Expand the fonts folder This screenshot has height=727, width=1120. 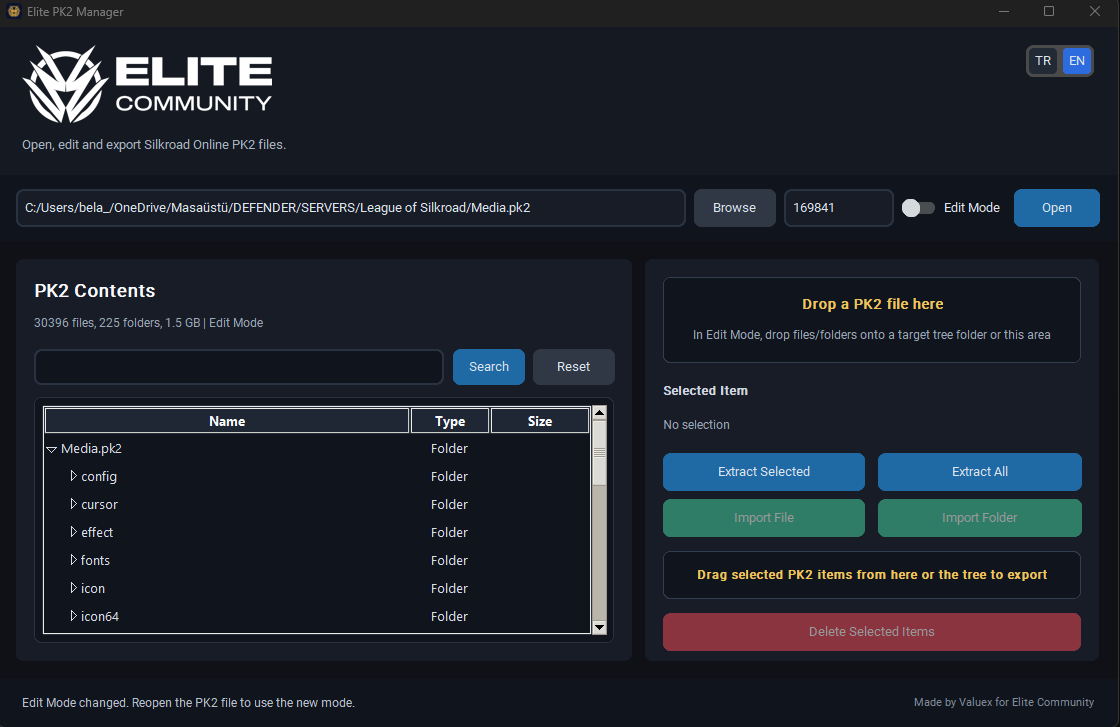click(73, 560)
